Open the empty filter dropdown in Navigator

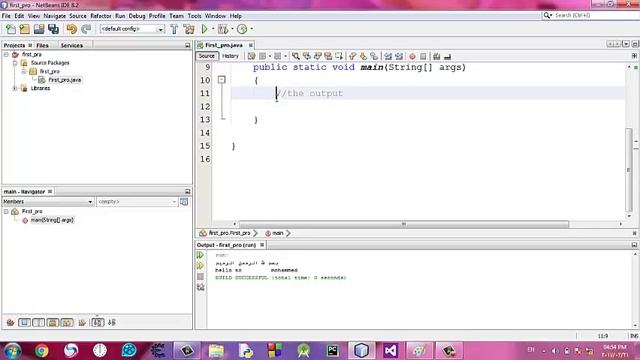click(137, 202)
